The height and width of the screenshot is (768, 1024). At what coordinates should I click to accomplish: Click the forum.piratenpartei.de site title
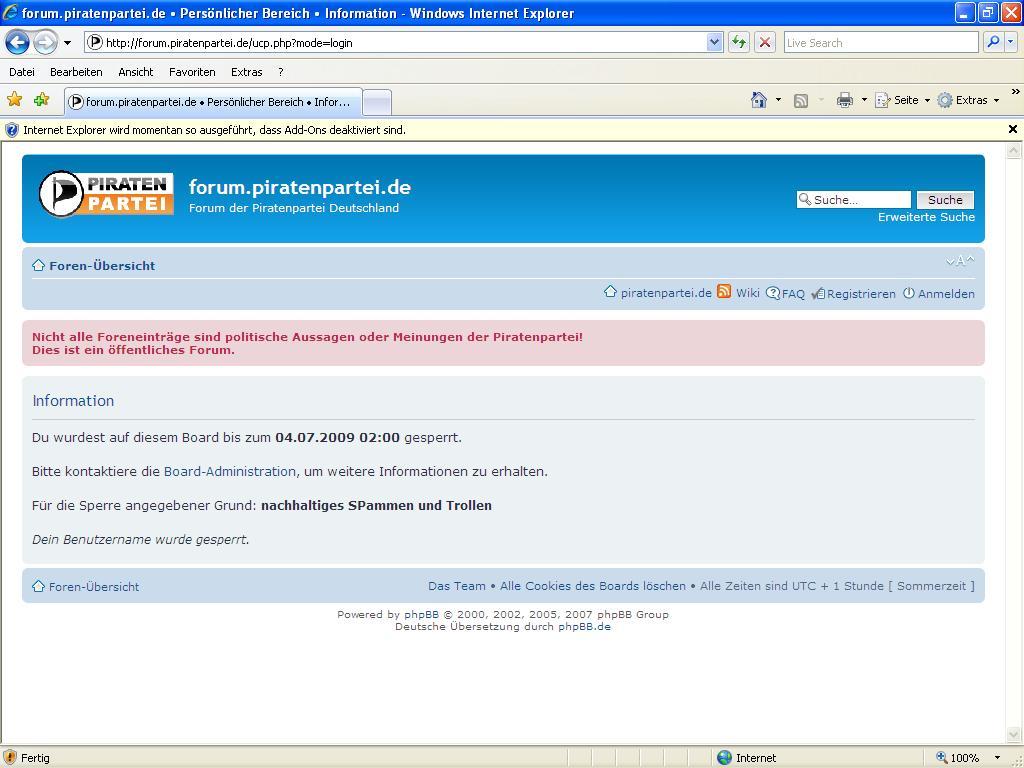[300, 187]
